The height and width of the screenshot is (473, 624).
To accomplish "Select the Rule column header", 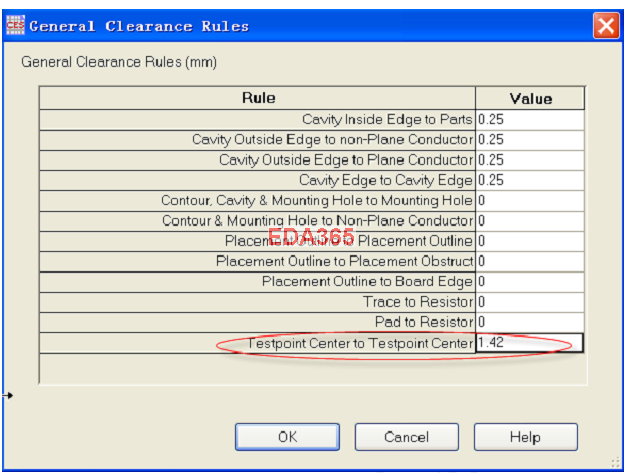I will 257,98.
